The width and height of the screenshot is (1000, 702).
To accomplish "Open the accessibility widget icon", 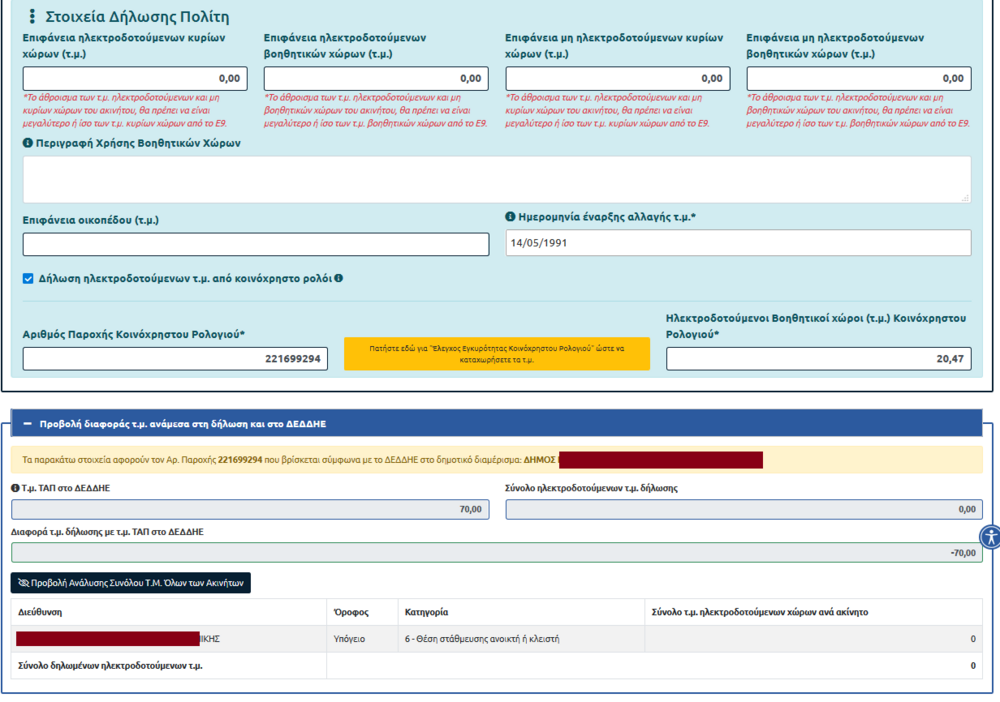I will (989, 536).
